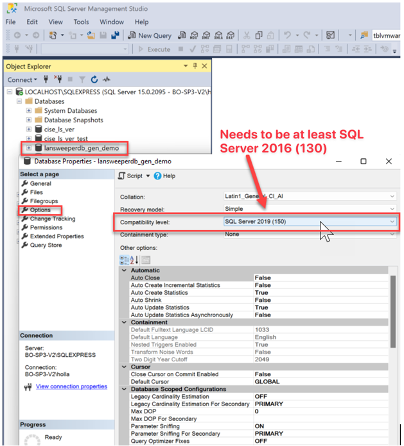Click the Save All toolbar icon
The height and width of the screenshot is (446, 404).
pyautogui.click(x=115, y=35)
